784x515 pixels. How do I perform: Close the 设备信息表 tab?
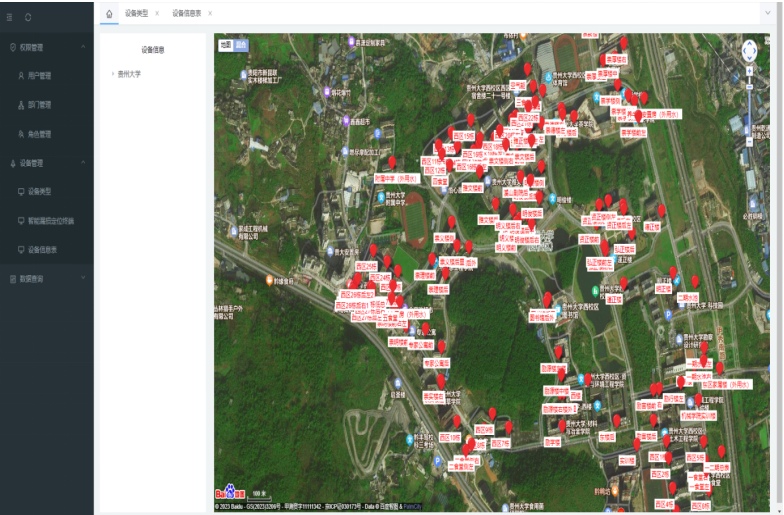(210, 14)
